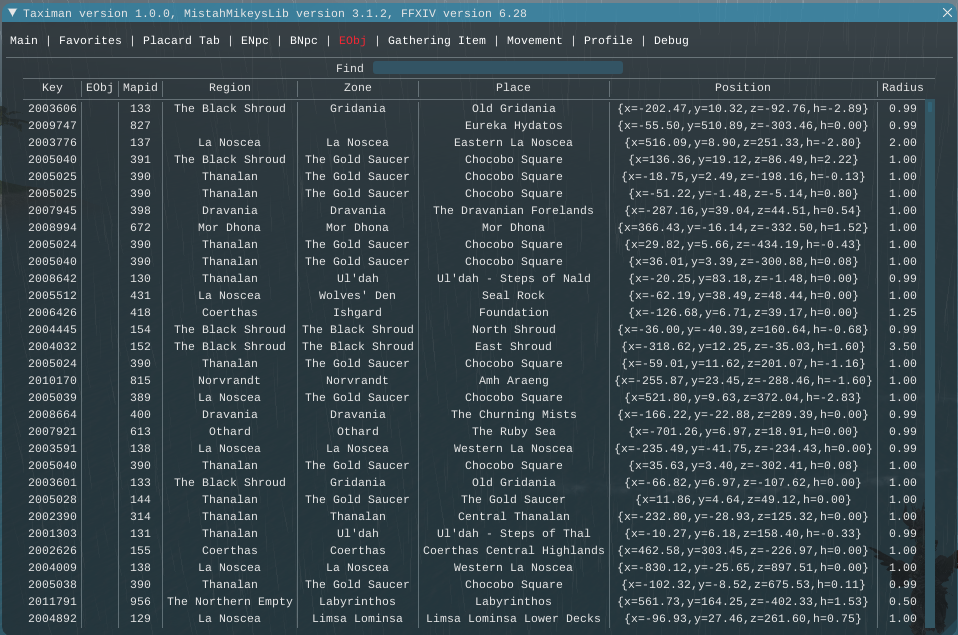This screenshot has width=958, height=635.
Task: Open the Profile tab
Action: [608, 40]
